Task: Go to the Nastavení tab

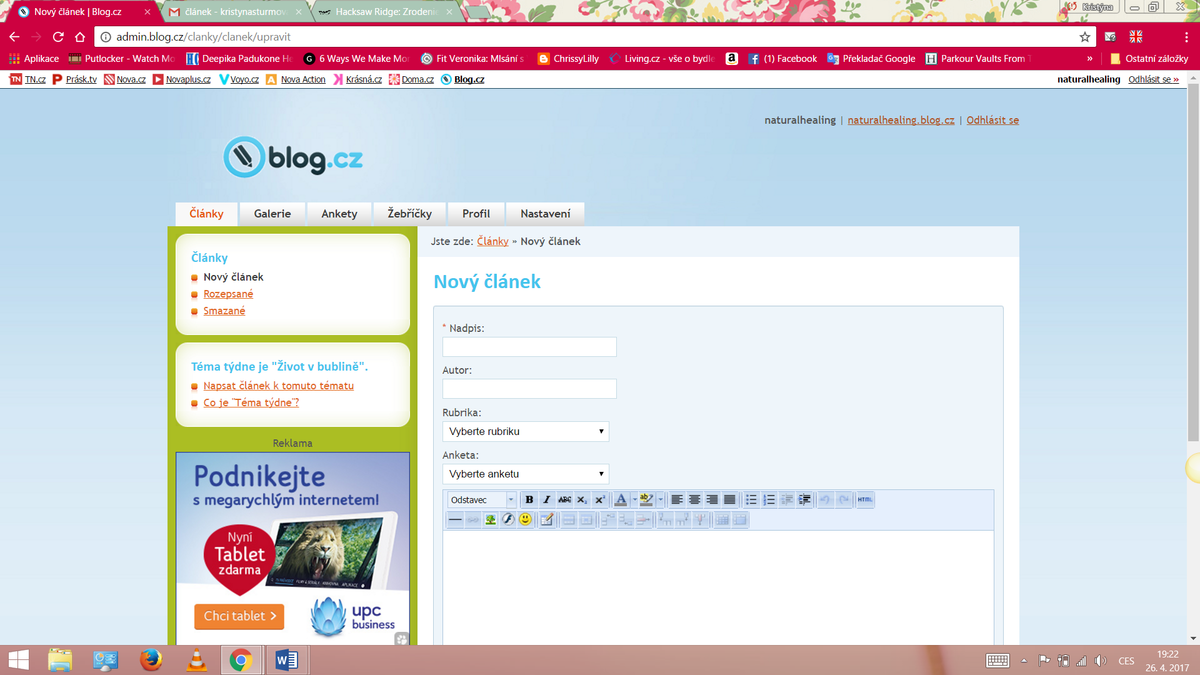Action: tap(545, 214)
